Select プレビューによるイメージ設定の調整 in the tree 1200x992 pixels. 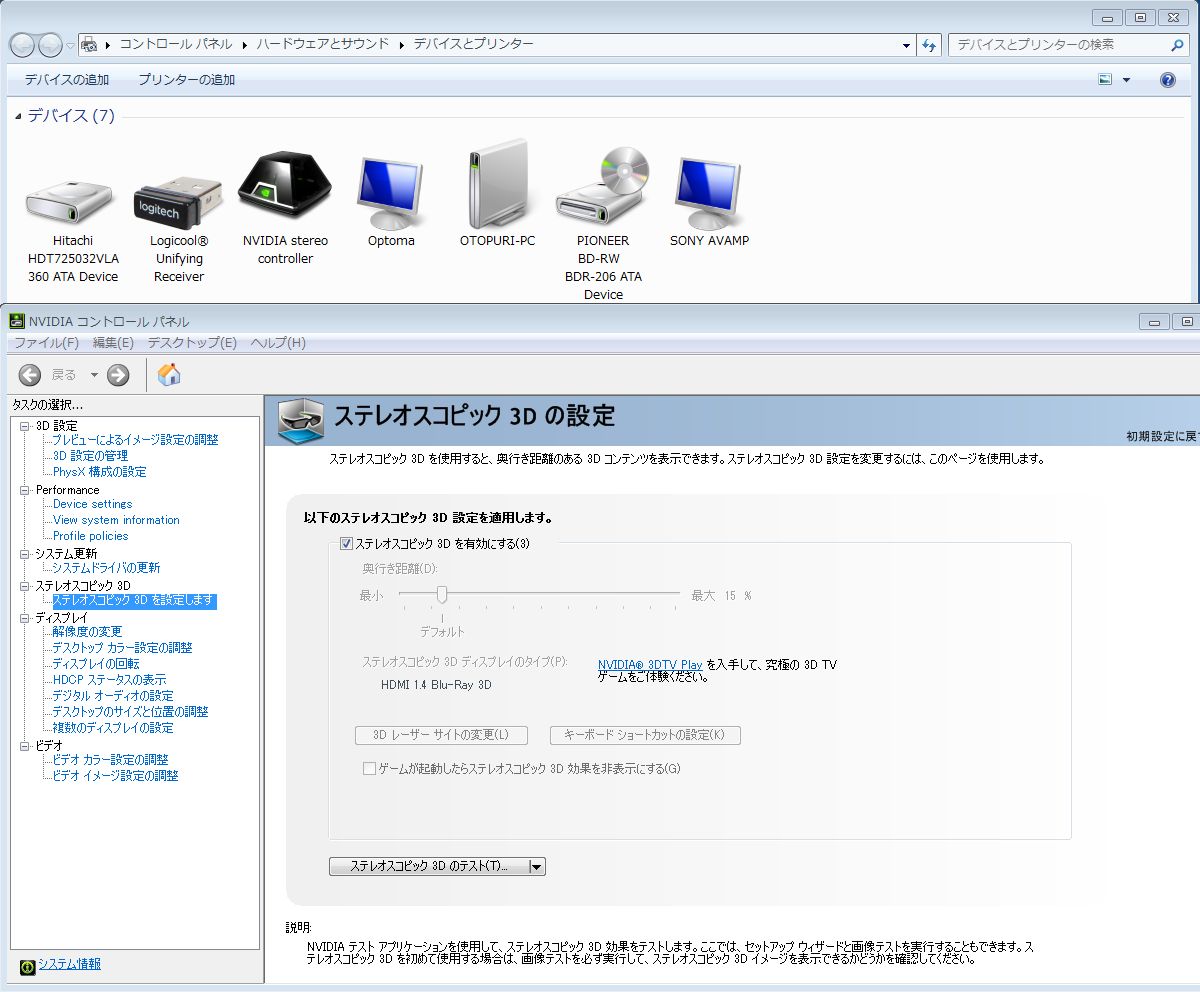point(135,440)
